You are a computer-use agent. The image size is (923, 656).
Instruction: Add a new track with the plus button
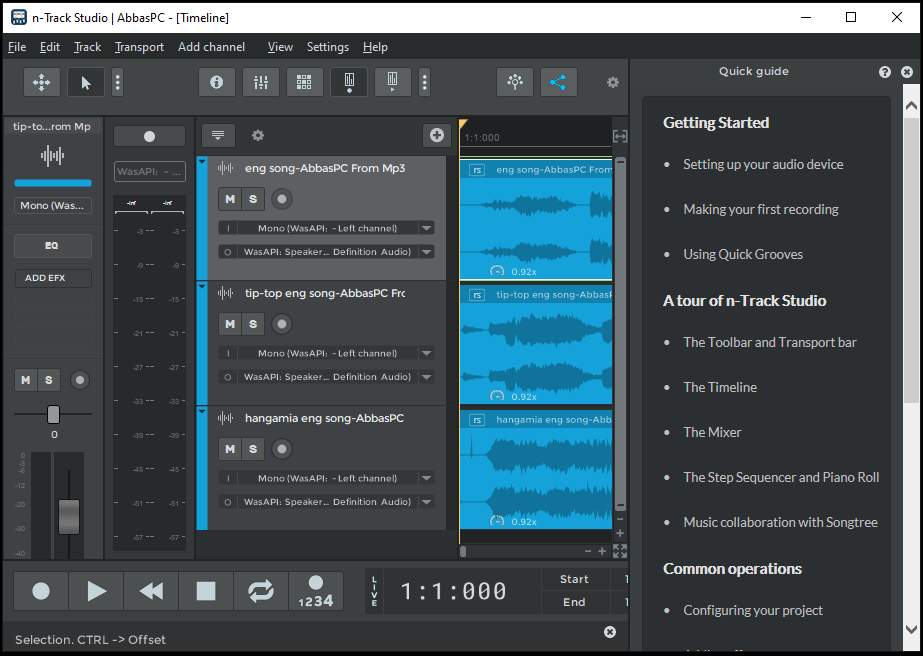(x=437, y=135)
